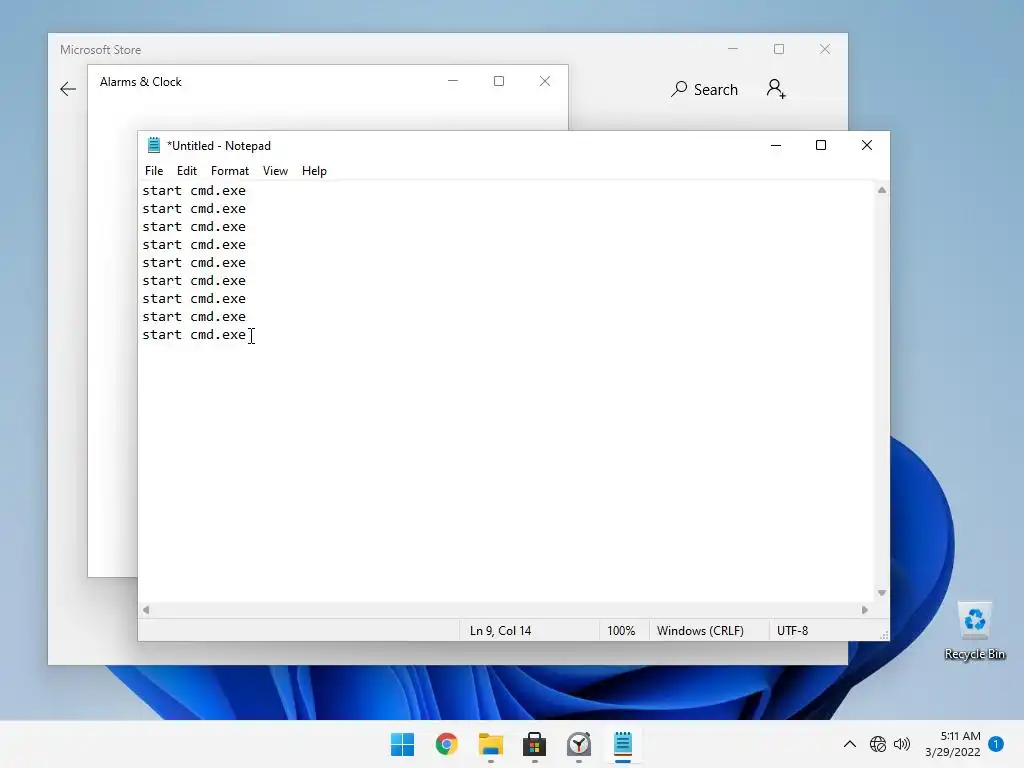
Task: Minimize the Microsoft Store window
Action: pos(733,49)
